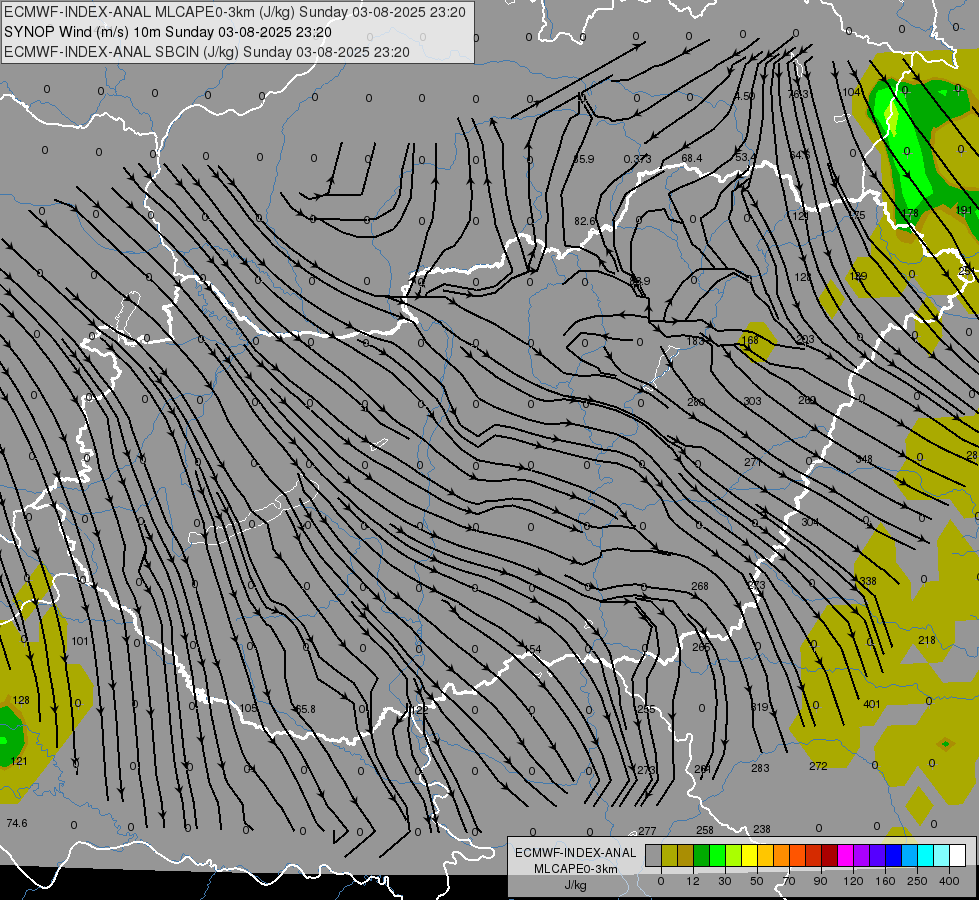Image resolution: width=979 pixels, height=900 pixels.
Task: Click the purple legend swatch
Action: [x=861, y=855]
